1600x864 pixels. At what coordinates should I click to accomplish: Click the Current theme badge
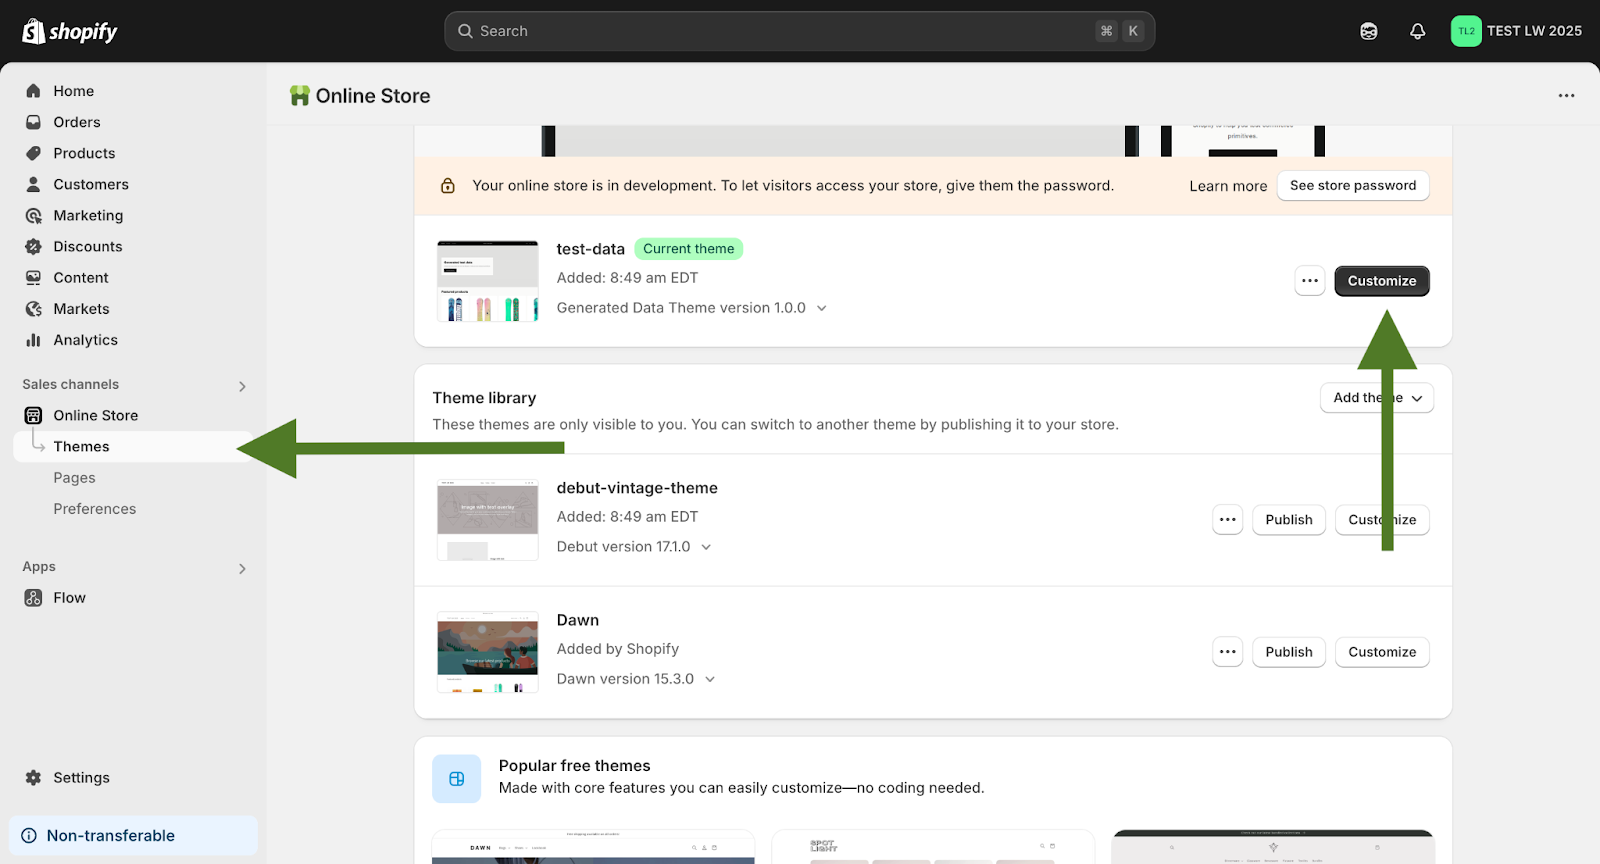click(x=689, y=249)
